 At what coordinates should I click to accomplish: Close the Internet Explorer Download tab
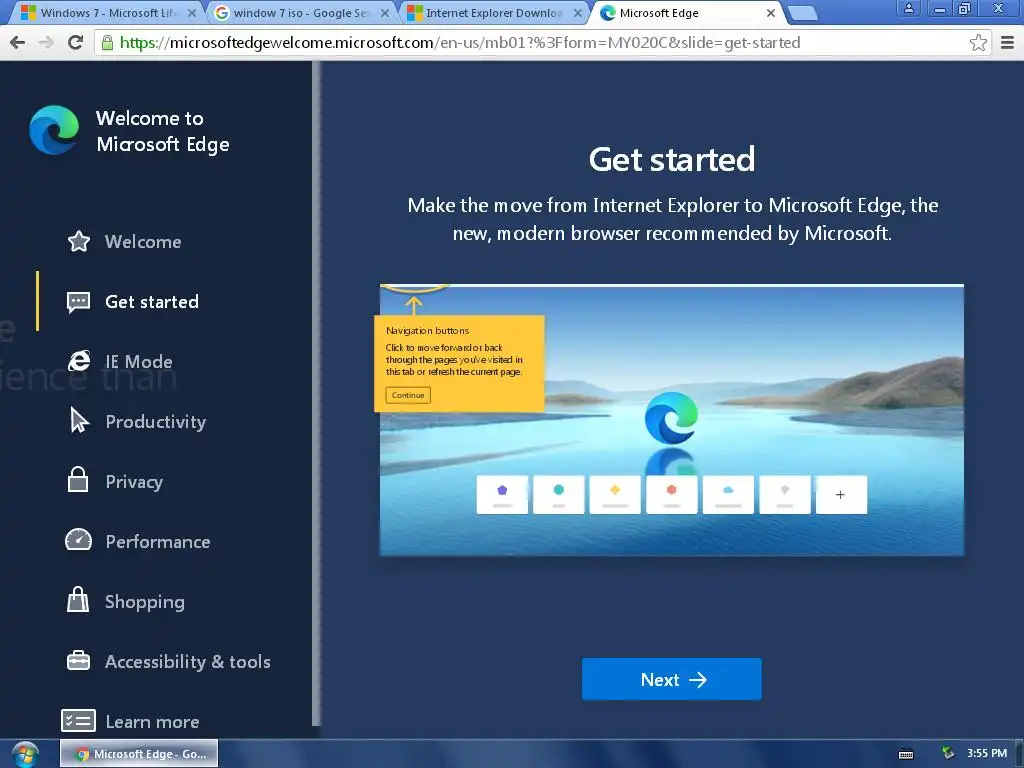coord(577,13)
